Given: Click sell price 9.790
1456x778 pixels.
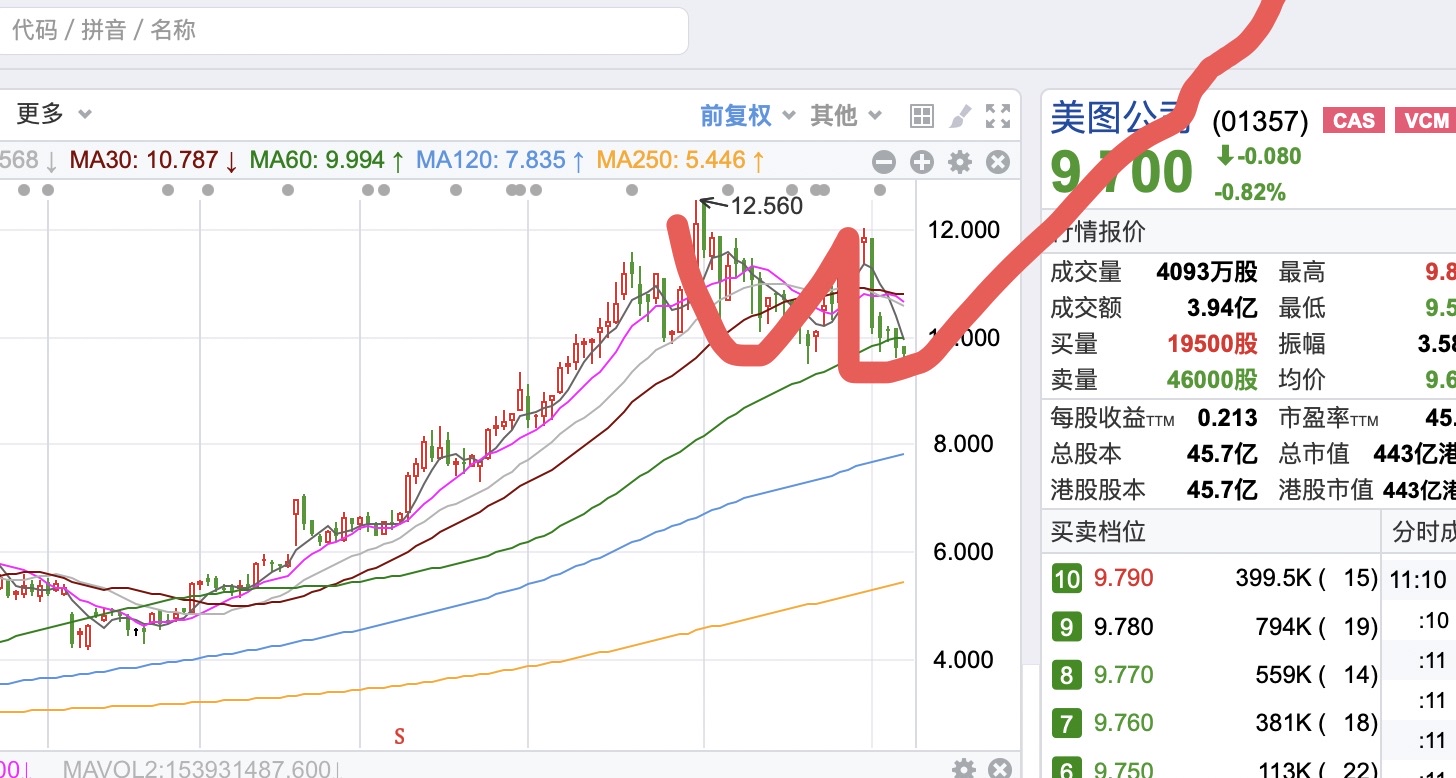Looking at the screenshot, I should point(1123,578).
